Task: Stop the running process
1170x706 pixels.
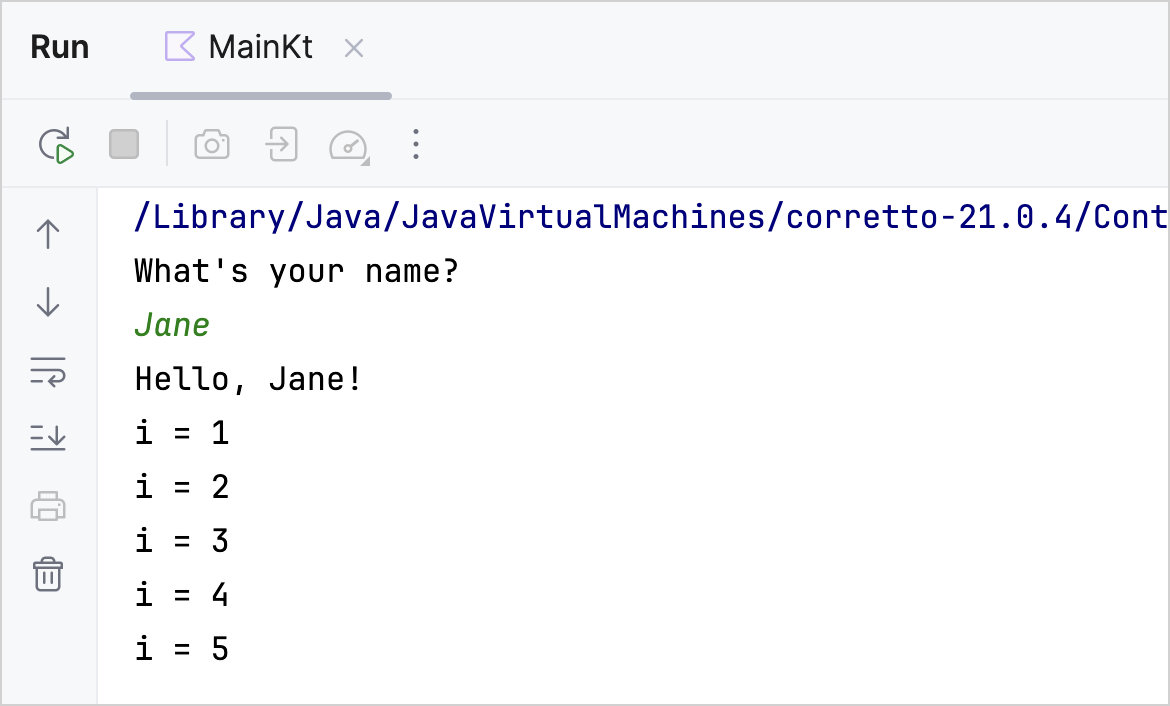Action: pyautogui.click(x=124, y=143)
